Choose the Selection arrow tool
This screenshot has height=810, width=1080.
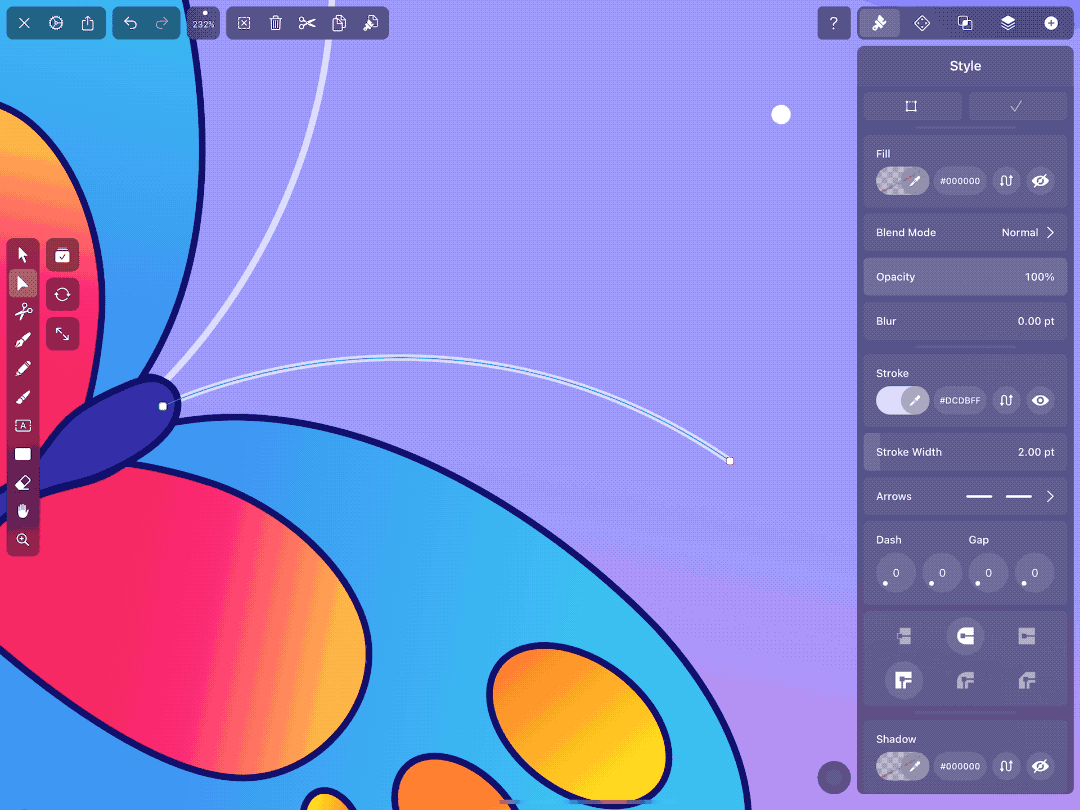[x=23, y=255]
